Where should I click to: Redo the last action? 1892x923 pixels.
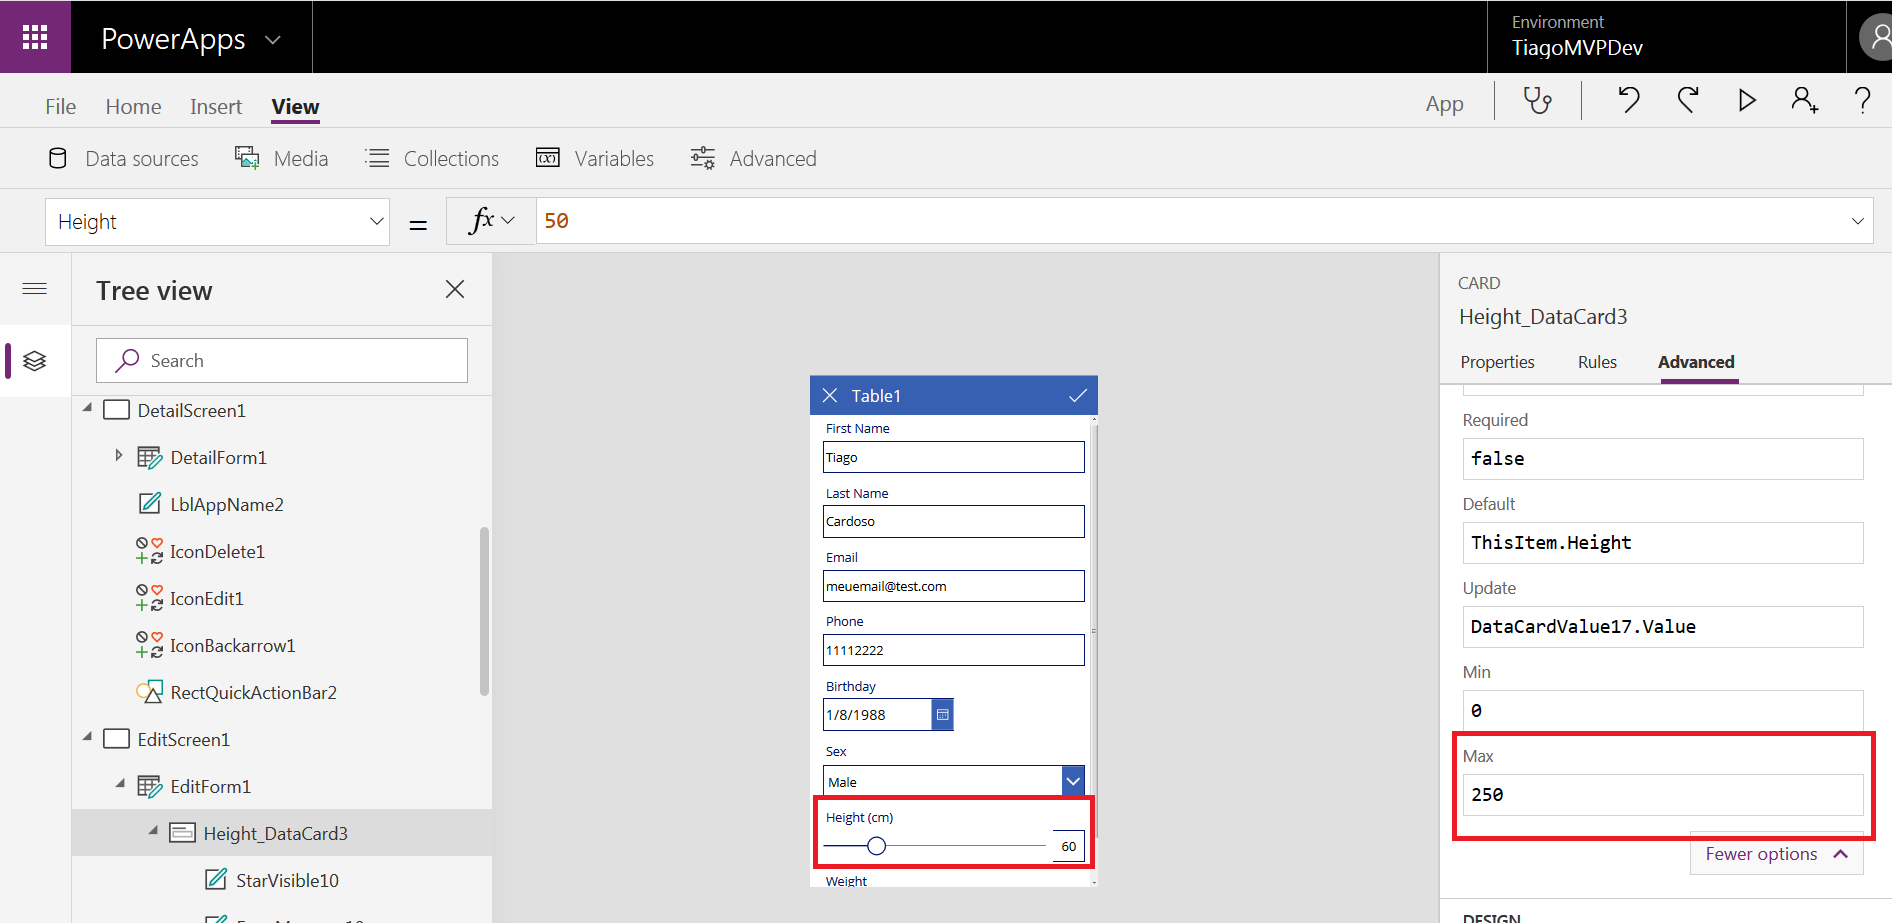coord(1688,100)
